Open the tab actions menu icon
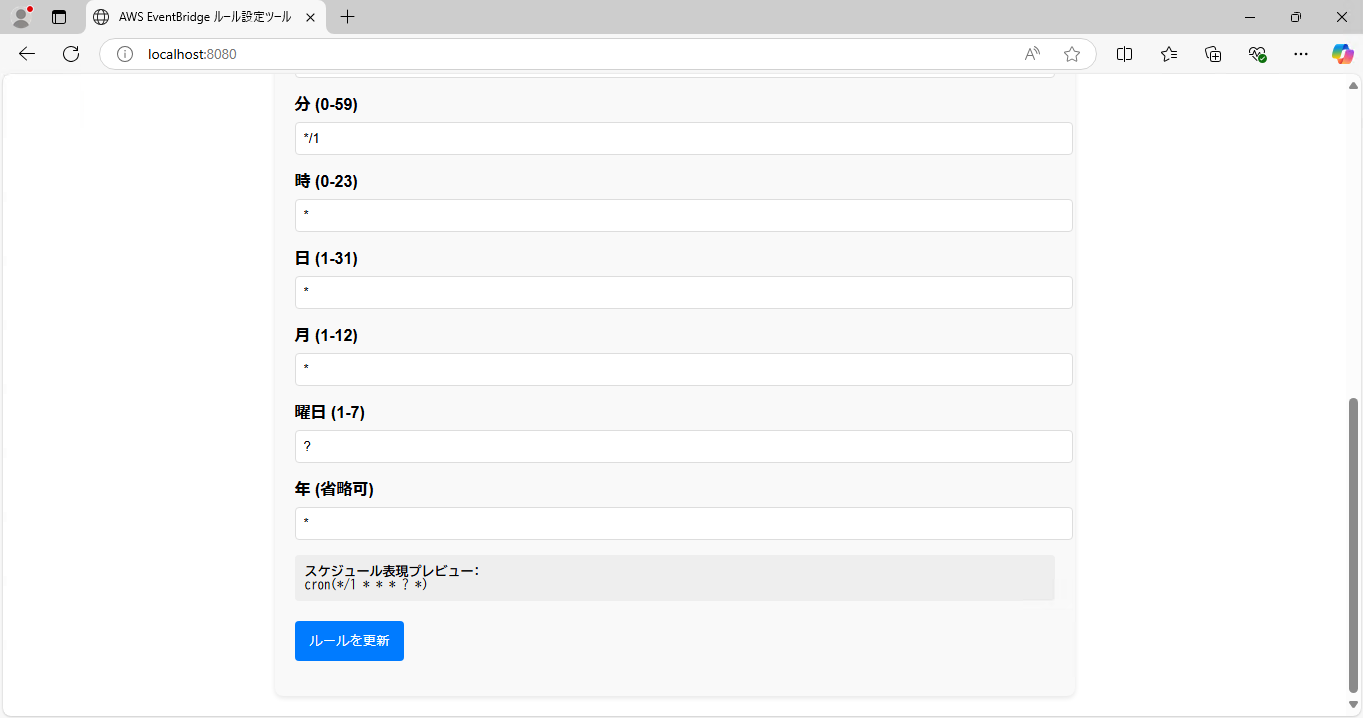The width and height of the screenshot is (1363, 718). (x=59, y=17)
